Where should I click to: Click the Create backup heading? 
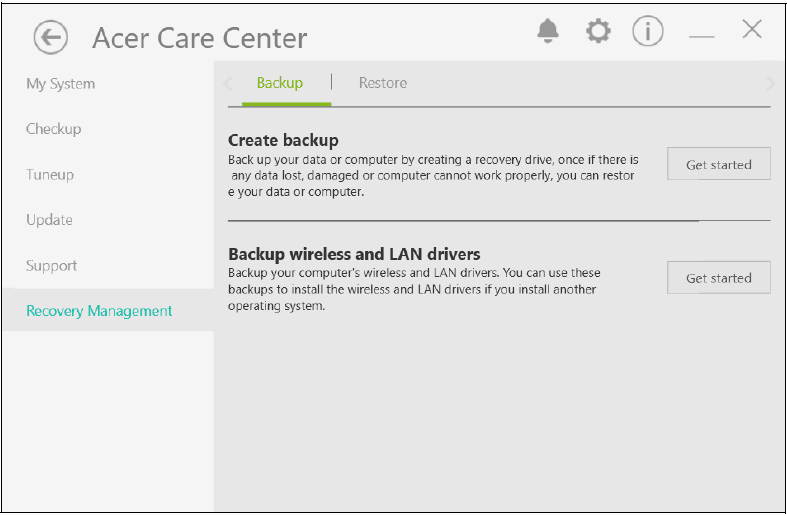point(283,140)
